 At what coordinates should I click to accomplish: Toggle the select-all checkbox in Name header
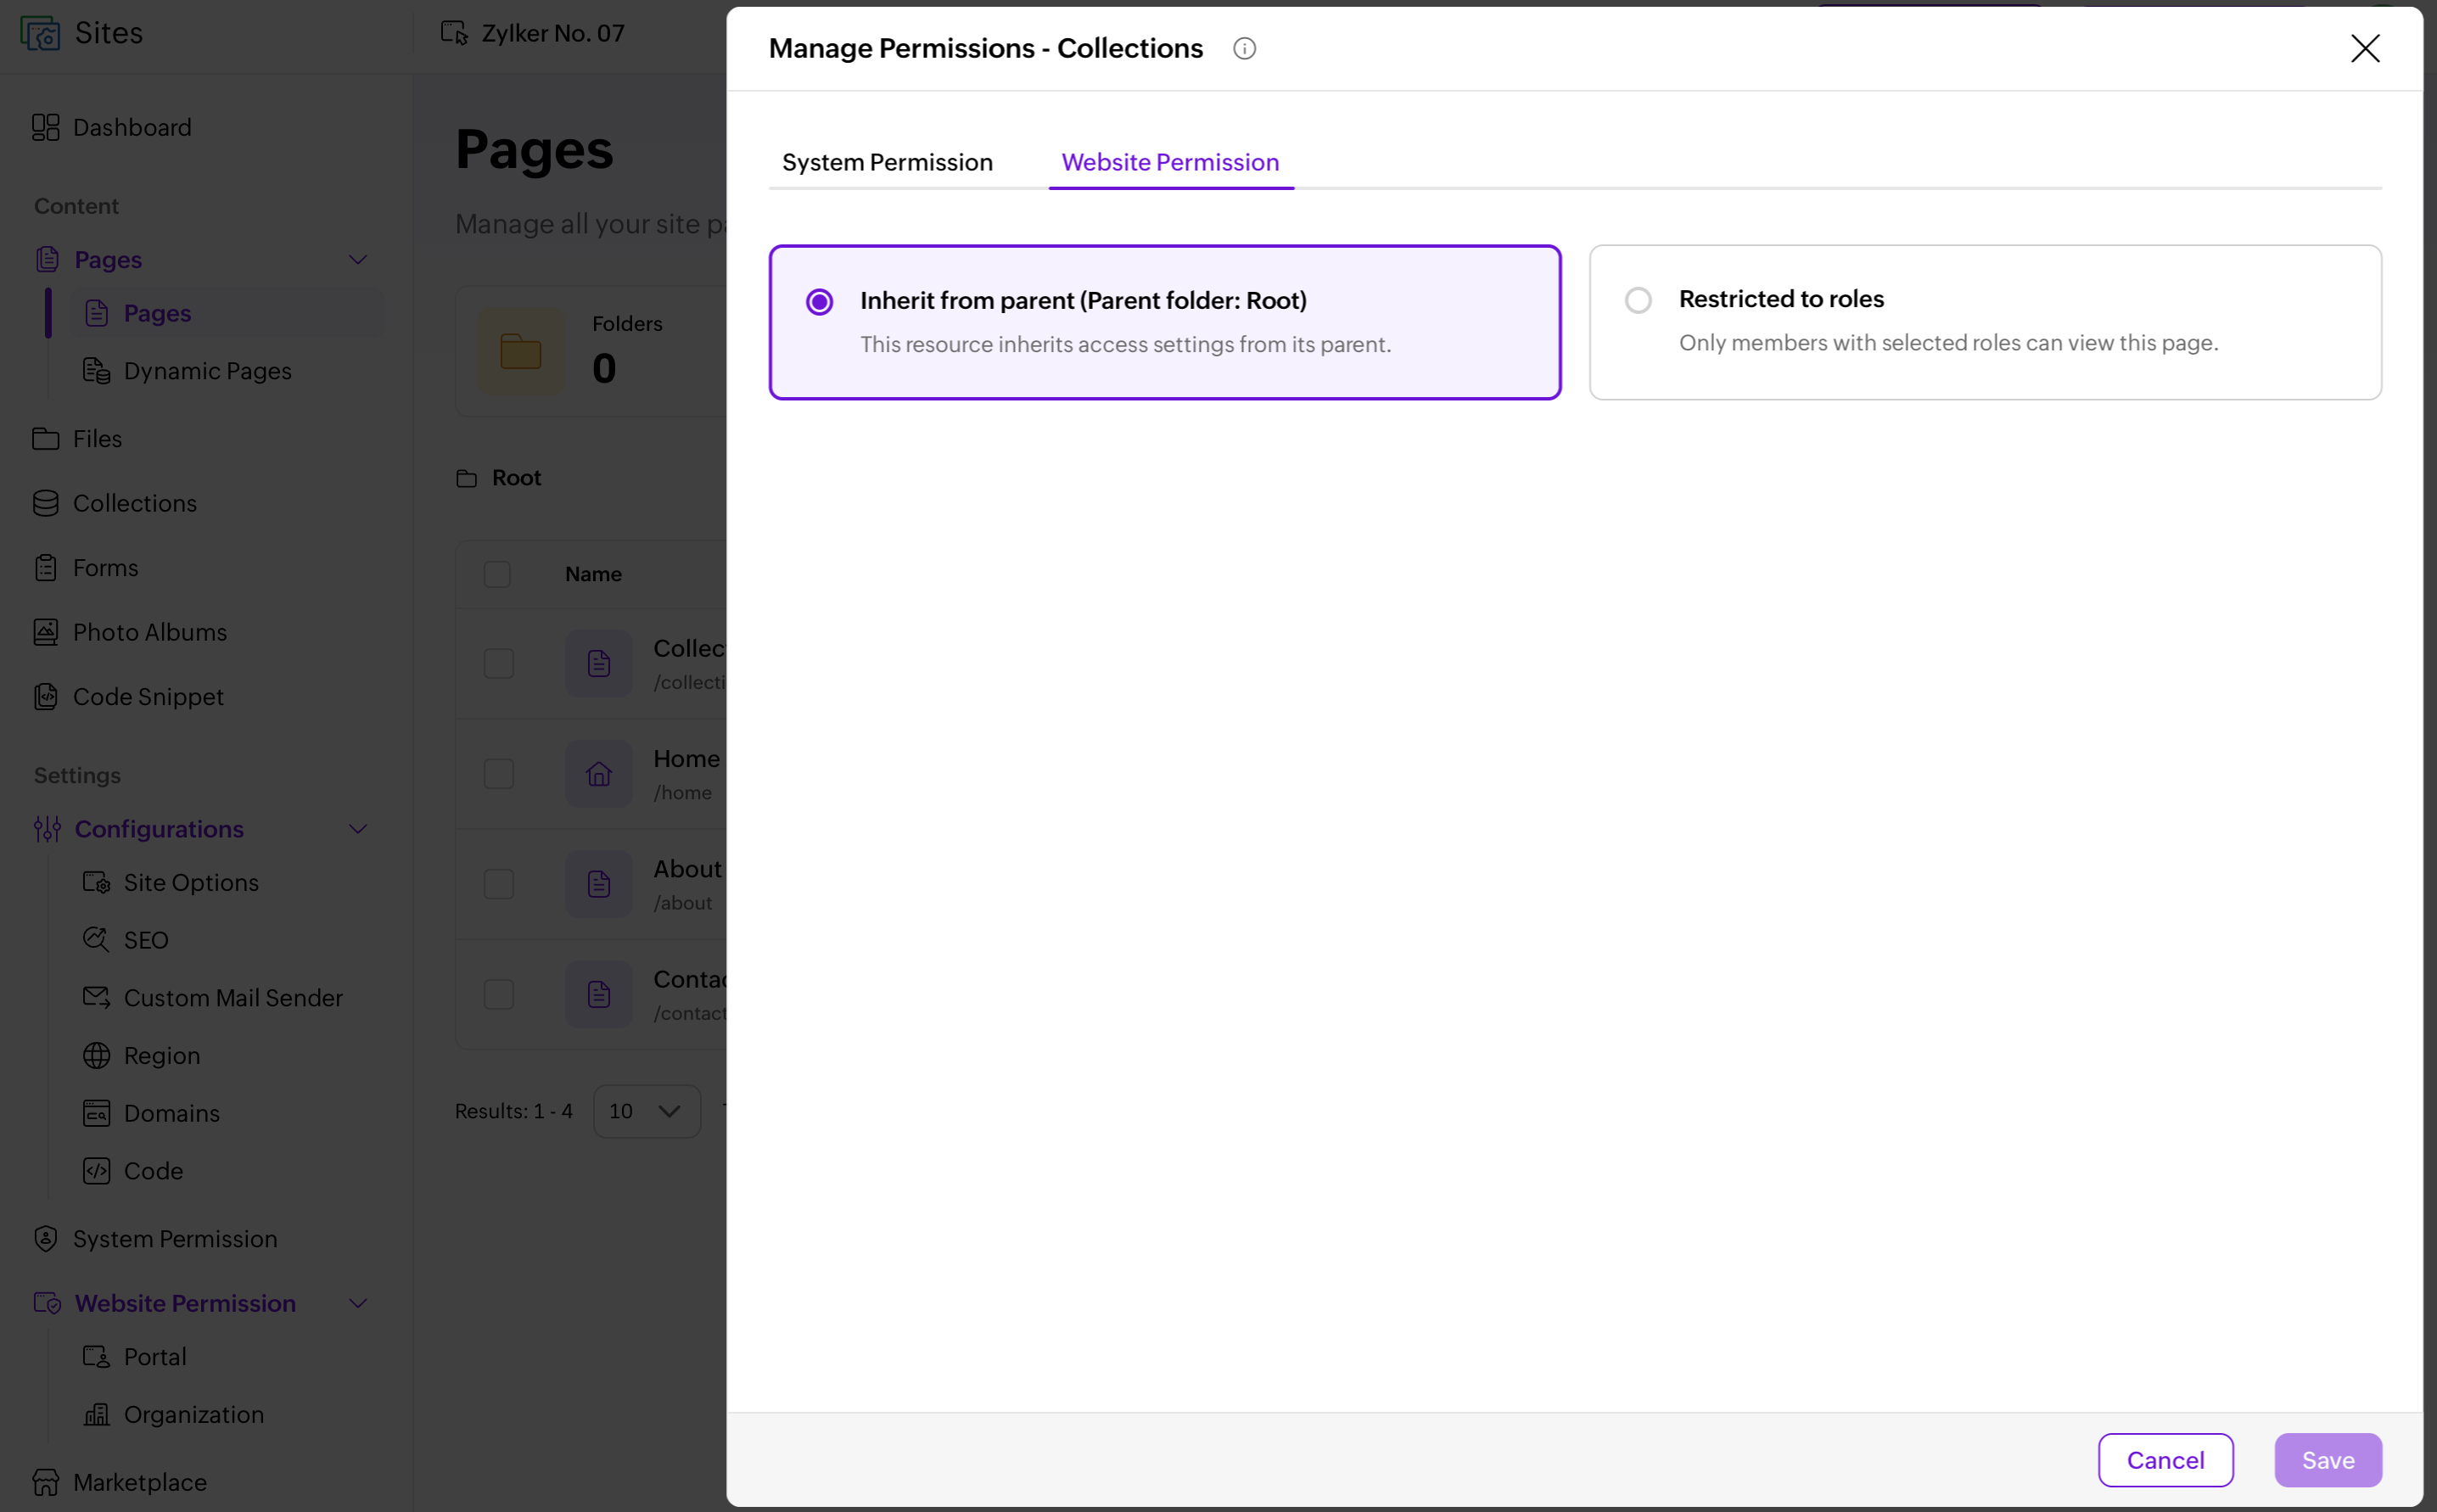497,574
